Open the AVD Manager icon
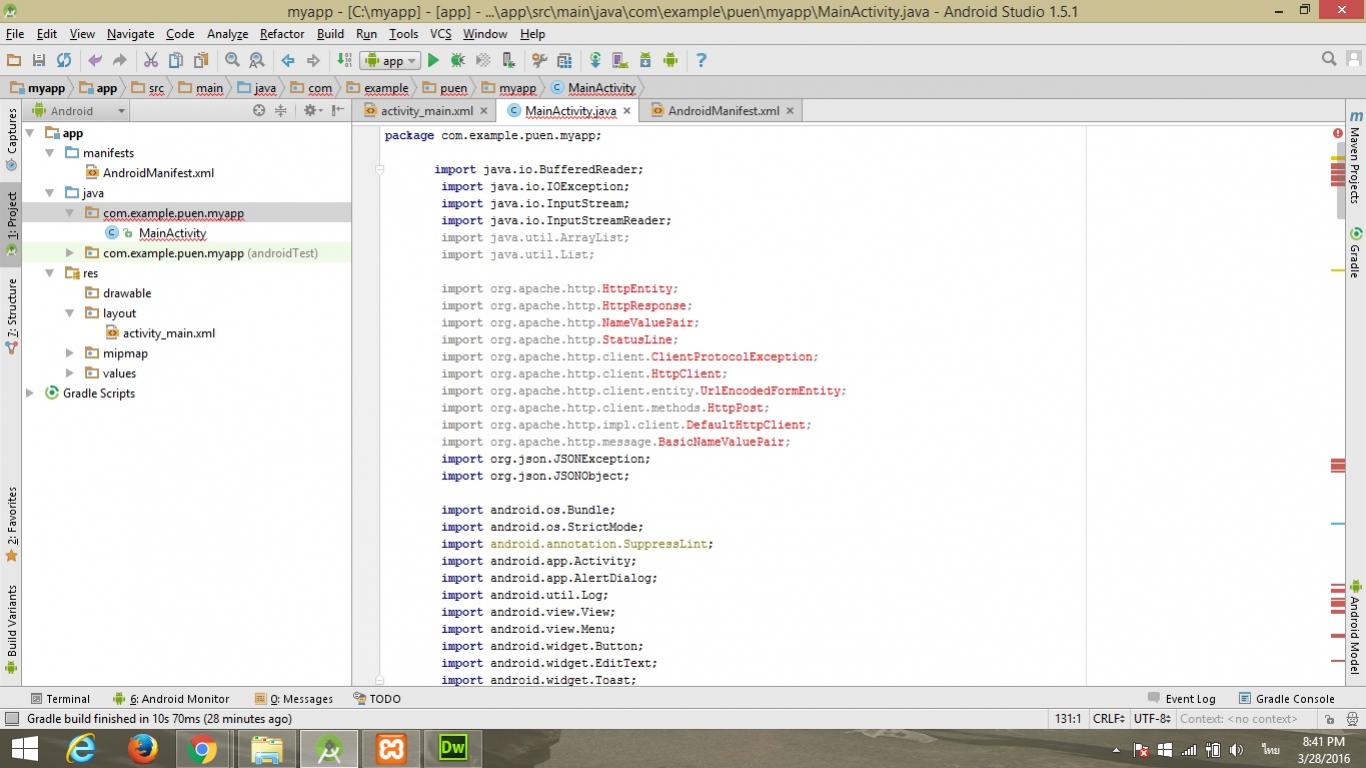Image resolution: width=1366 pixels, height=768 pixels. 620,61
